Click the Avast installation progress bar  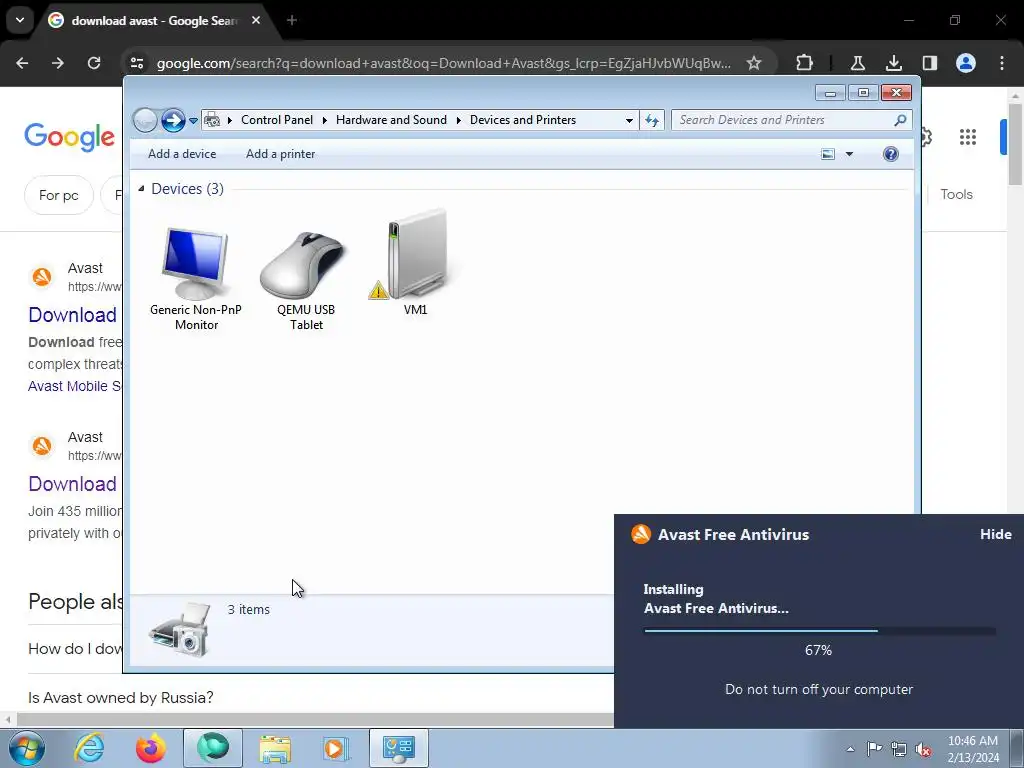click(820, 631)
